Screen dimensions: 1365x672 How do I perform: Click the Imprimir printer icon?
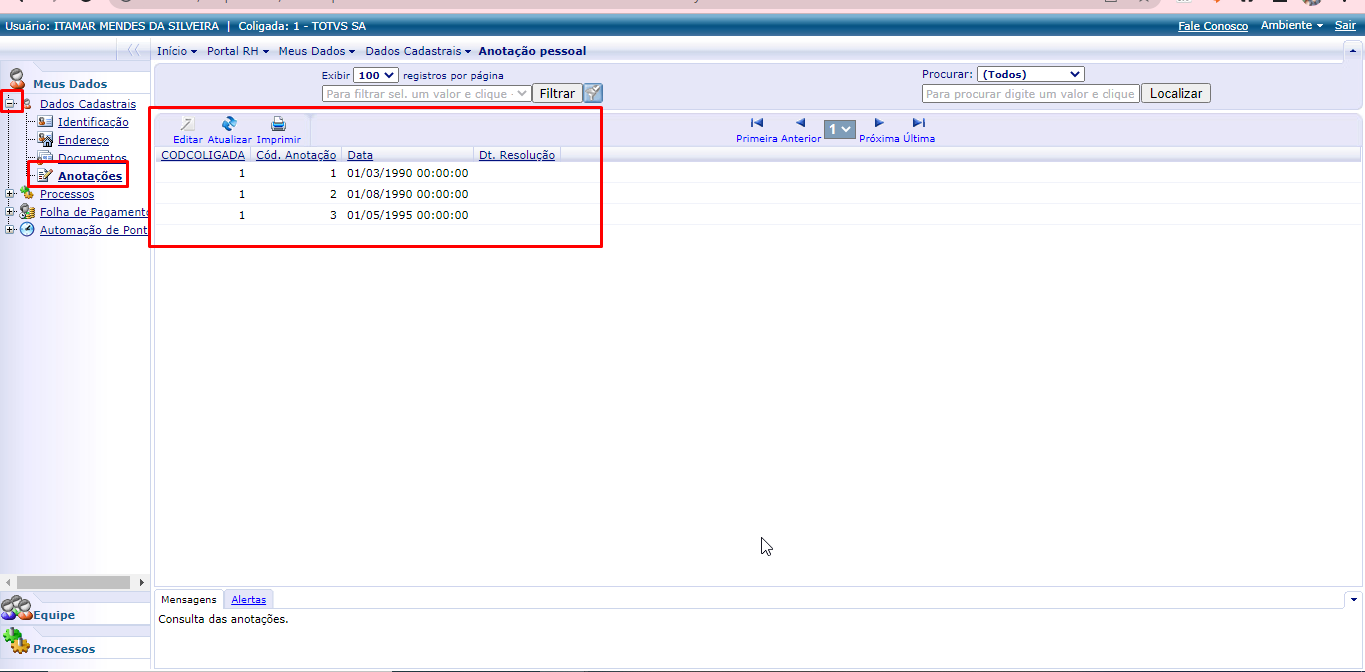coord(278,124)
